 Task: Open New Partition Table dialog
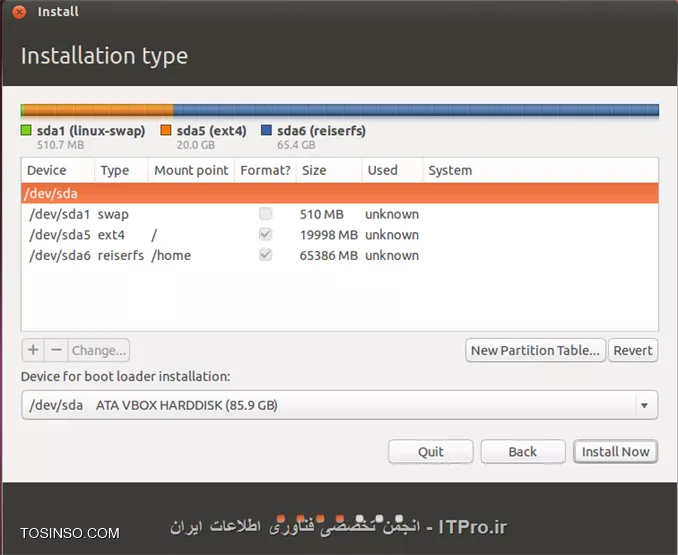coord(535,350)
